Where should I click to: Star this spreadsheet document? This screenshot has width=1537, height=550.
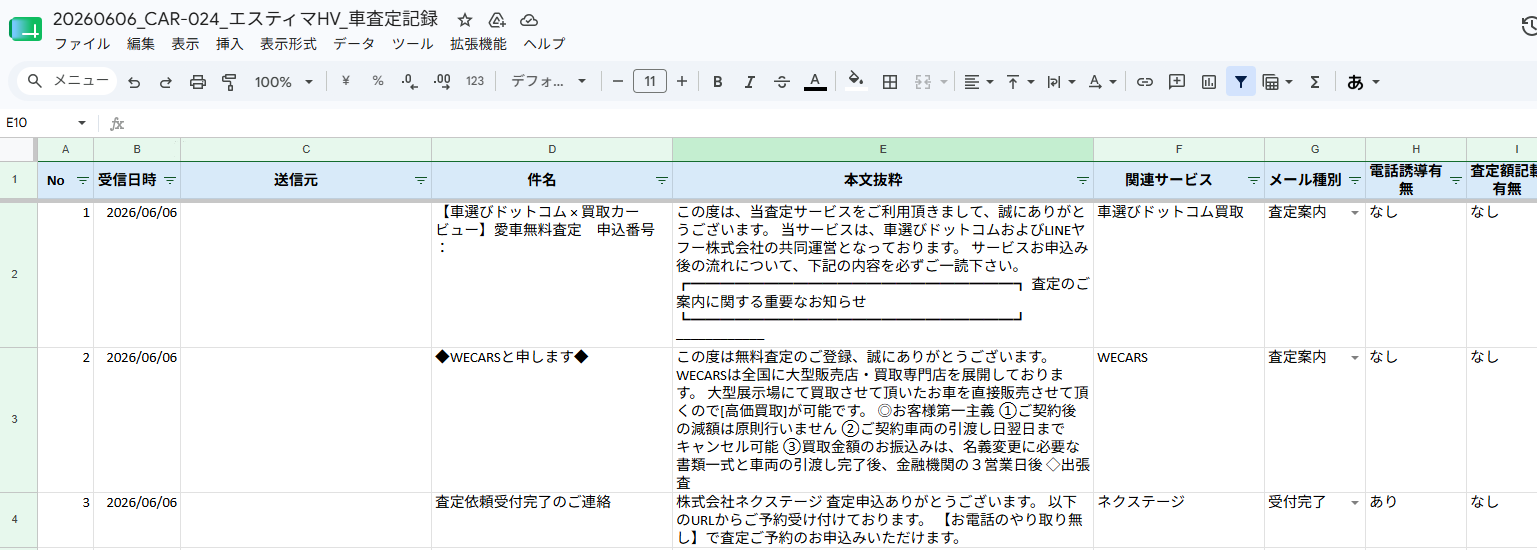click(x=463, y=19)
